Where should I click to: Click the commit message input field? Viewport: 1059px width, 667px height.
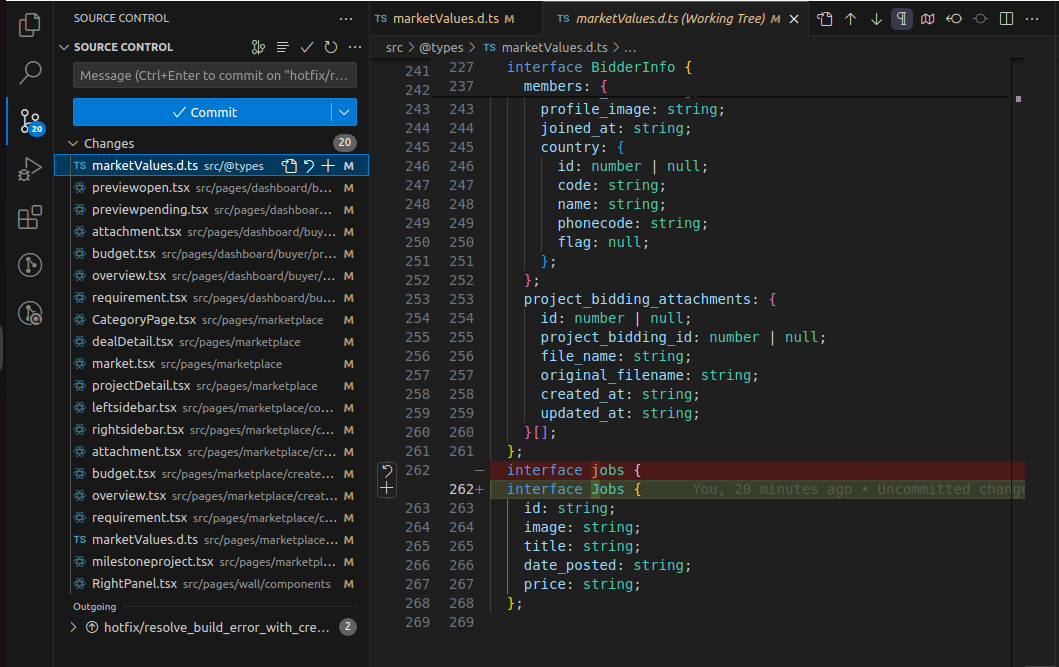click(214, 76)
